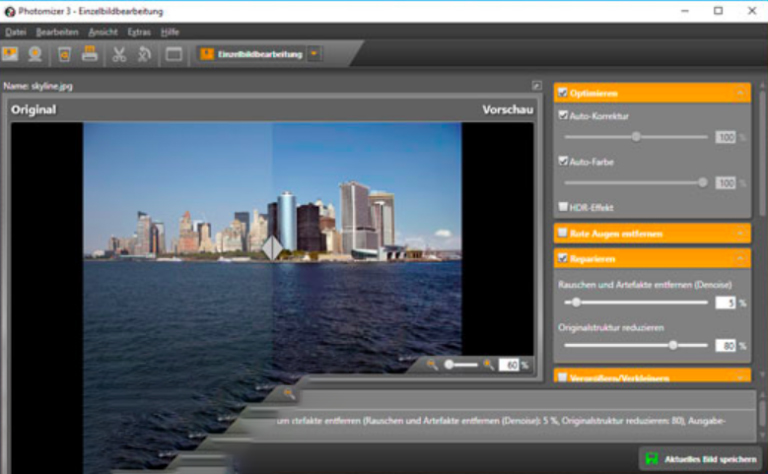Open the Extras menu
Viewport: 768px width, 474px height.
pyautogui.click(x=139, y=32)
